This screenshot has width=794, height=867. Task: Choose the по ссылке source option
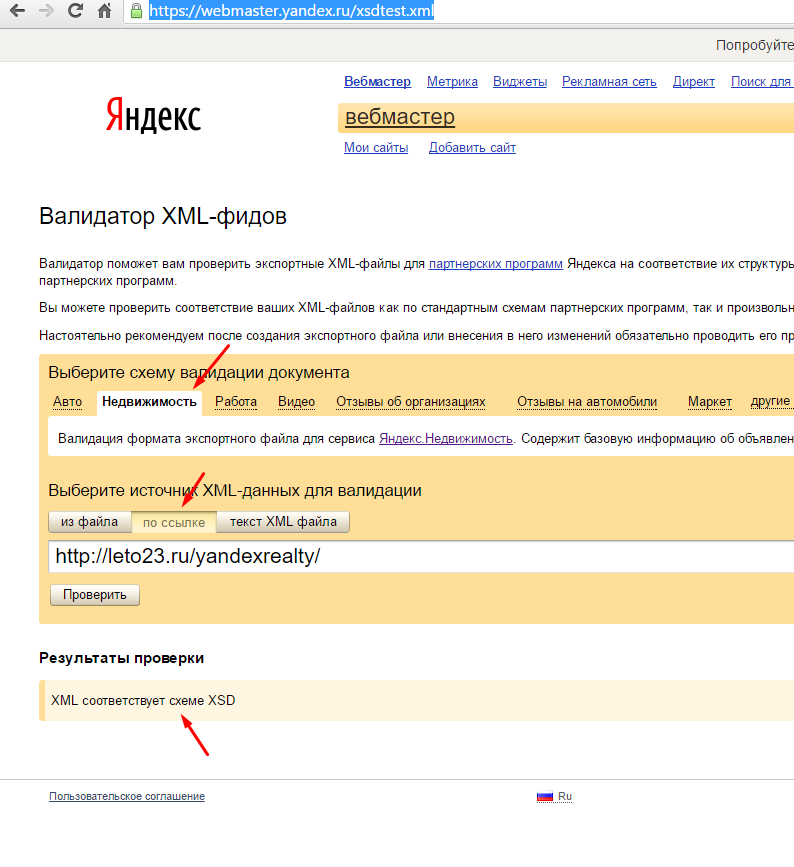[x=174, y=523]
